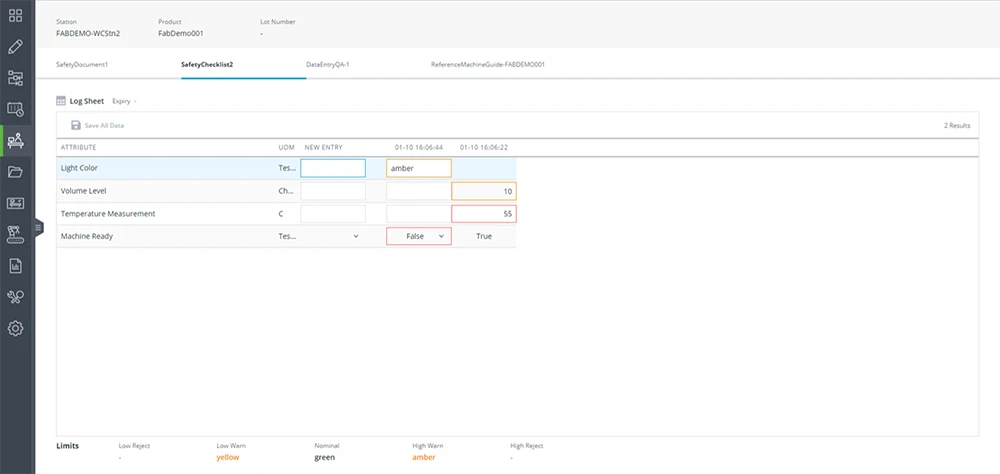
Task: Expand the sidebar using the handle tab
Action: tap(39, 227)
